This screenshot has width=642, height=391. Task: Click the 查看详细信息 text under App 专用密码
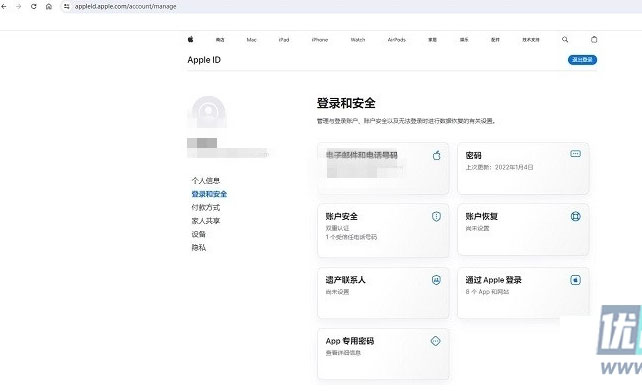click(343, 353)
